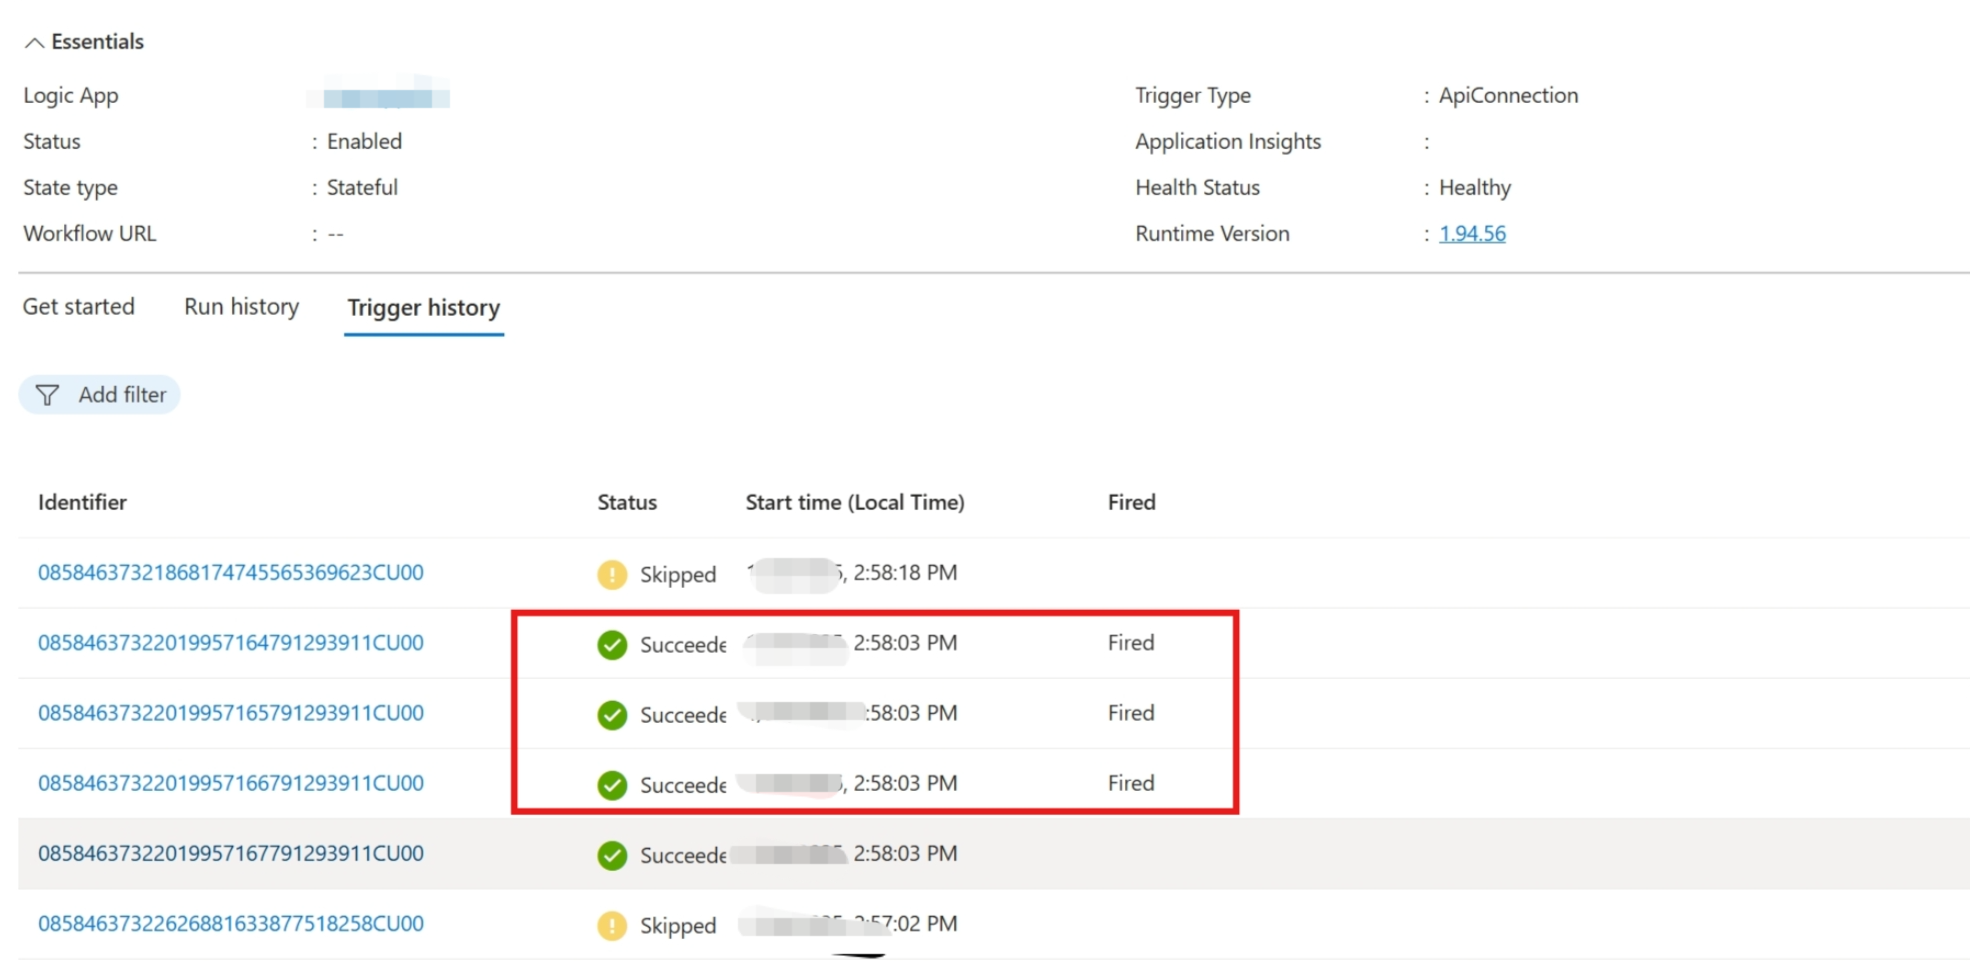This screenshot has height=961, width=1970.
Task: Click green checkmark icon in highlighted gray row
Action: pyautogui.click(x=612, y=856)
